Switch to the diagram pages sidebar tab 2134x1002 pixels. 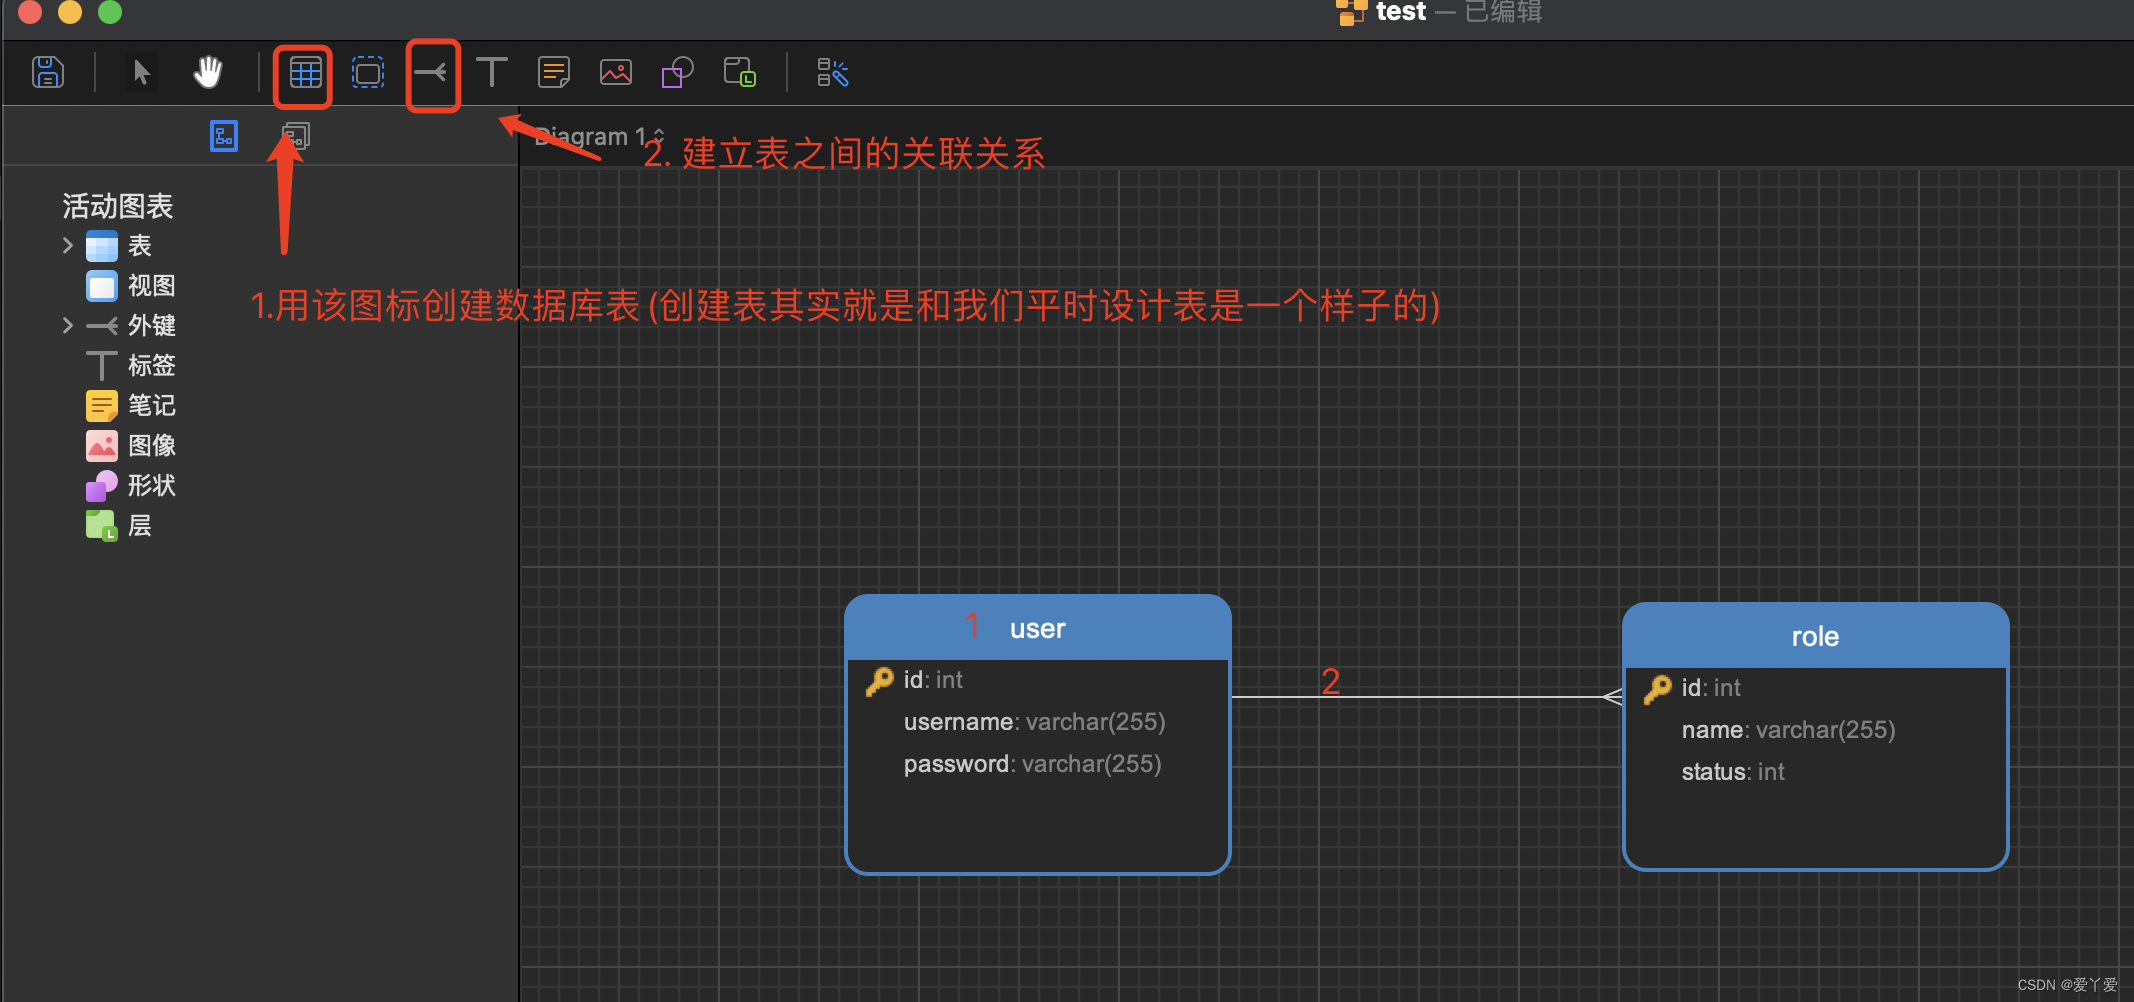296,136
